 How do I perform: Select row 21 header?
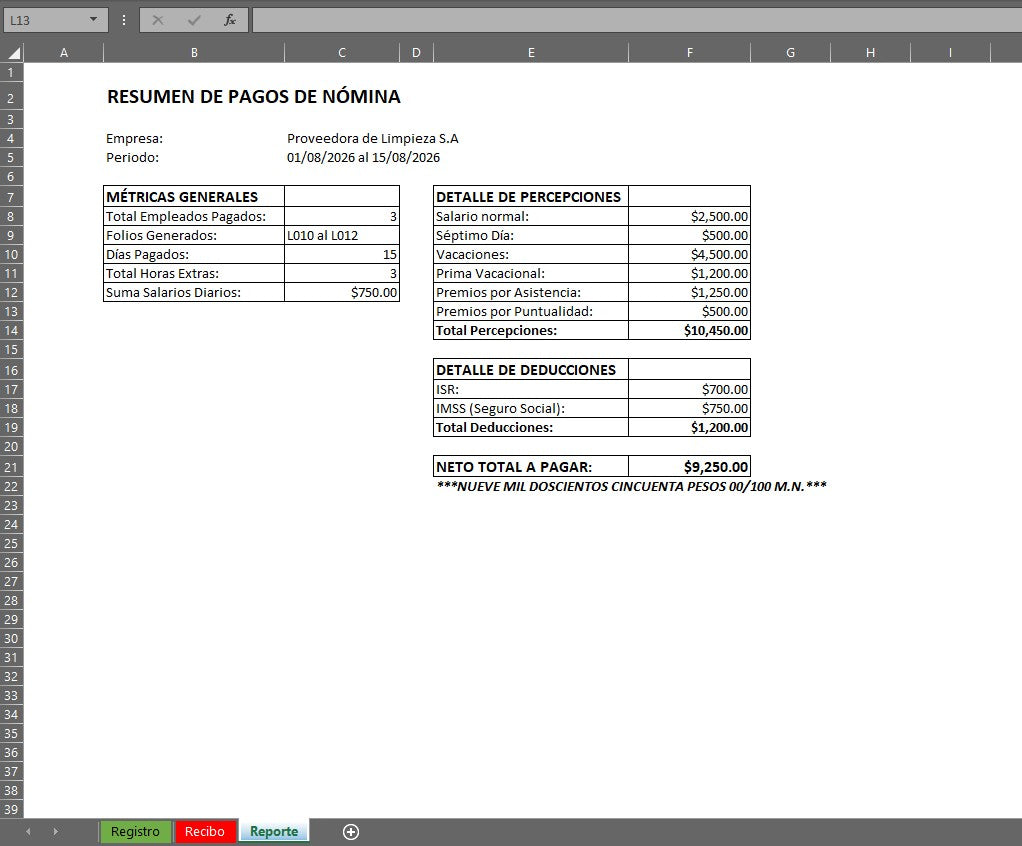(x=11, y=467)
